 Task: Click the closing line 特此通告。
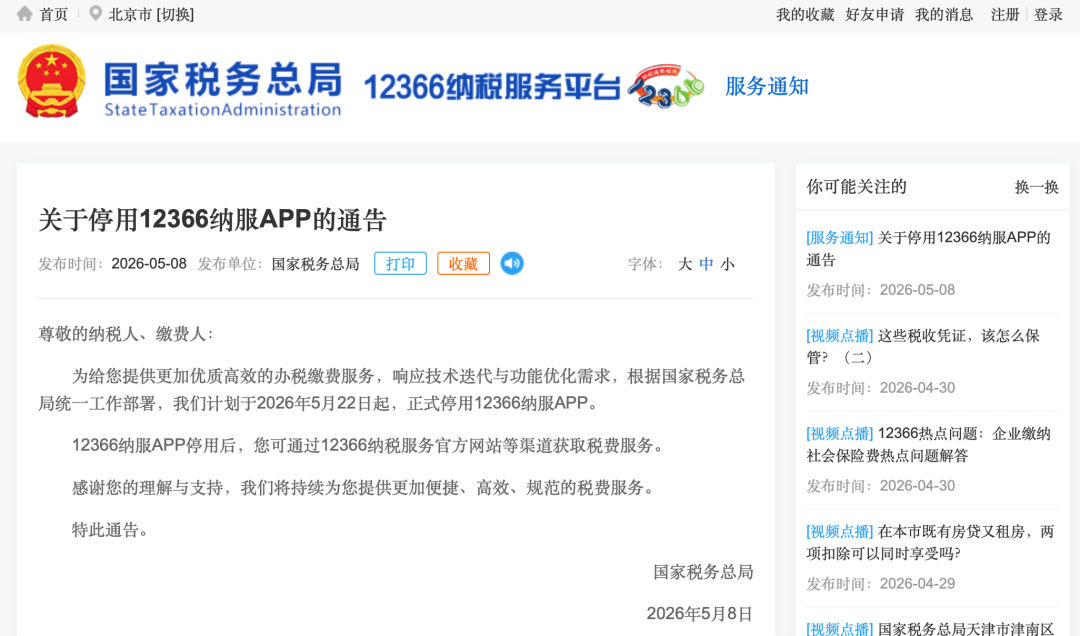[110, 530]
